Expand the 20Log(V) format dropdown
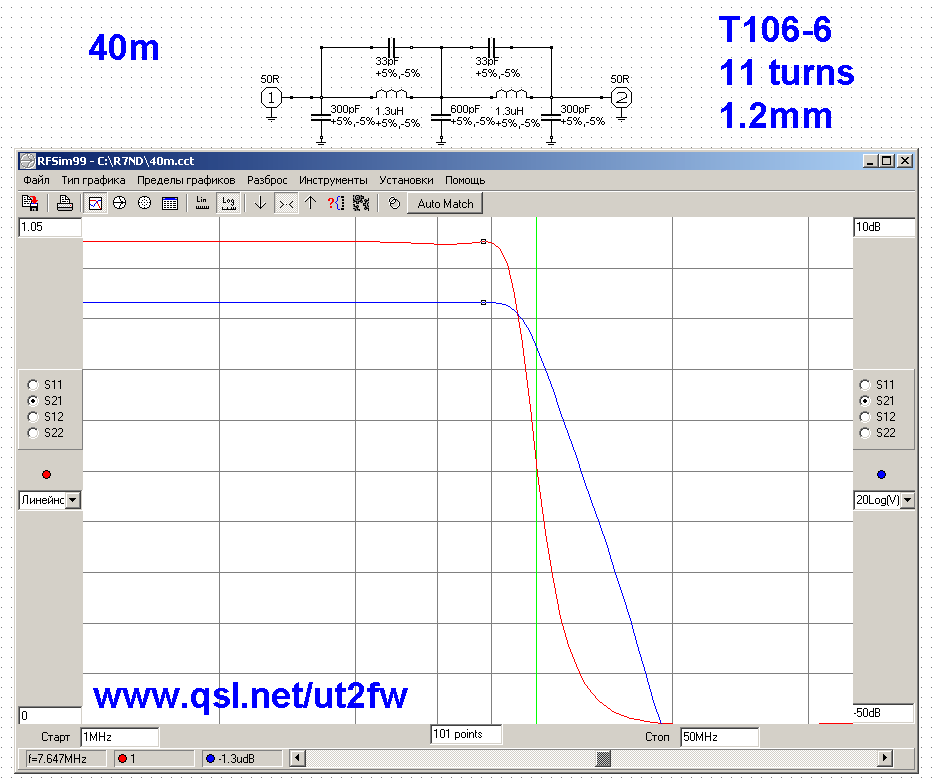 coord(906,500)
